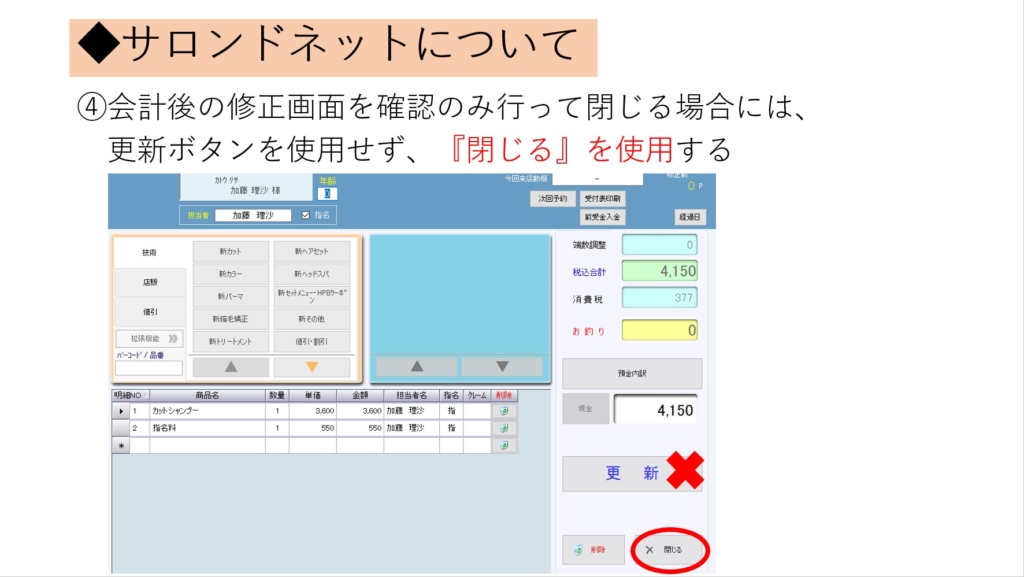1024x577 pixels.
Task: Click delete icon in the empty new row
Action: (504, 445)
